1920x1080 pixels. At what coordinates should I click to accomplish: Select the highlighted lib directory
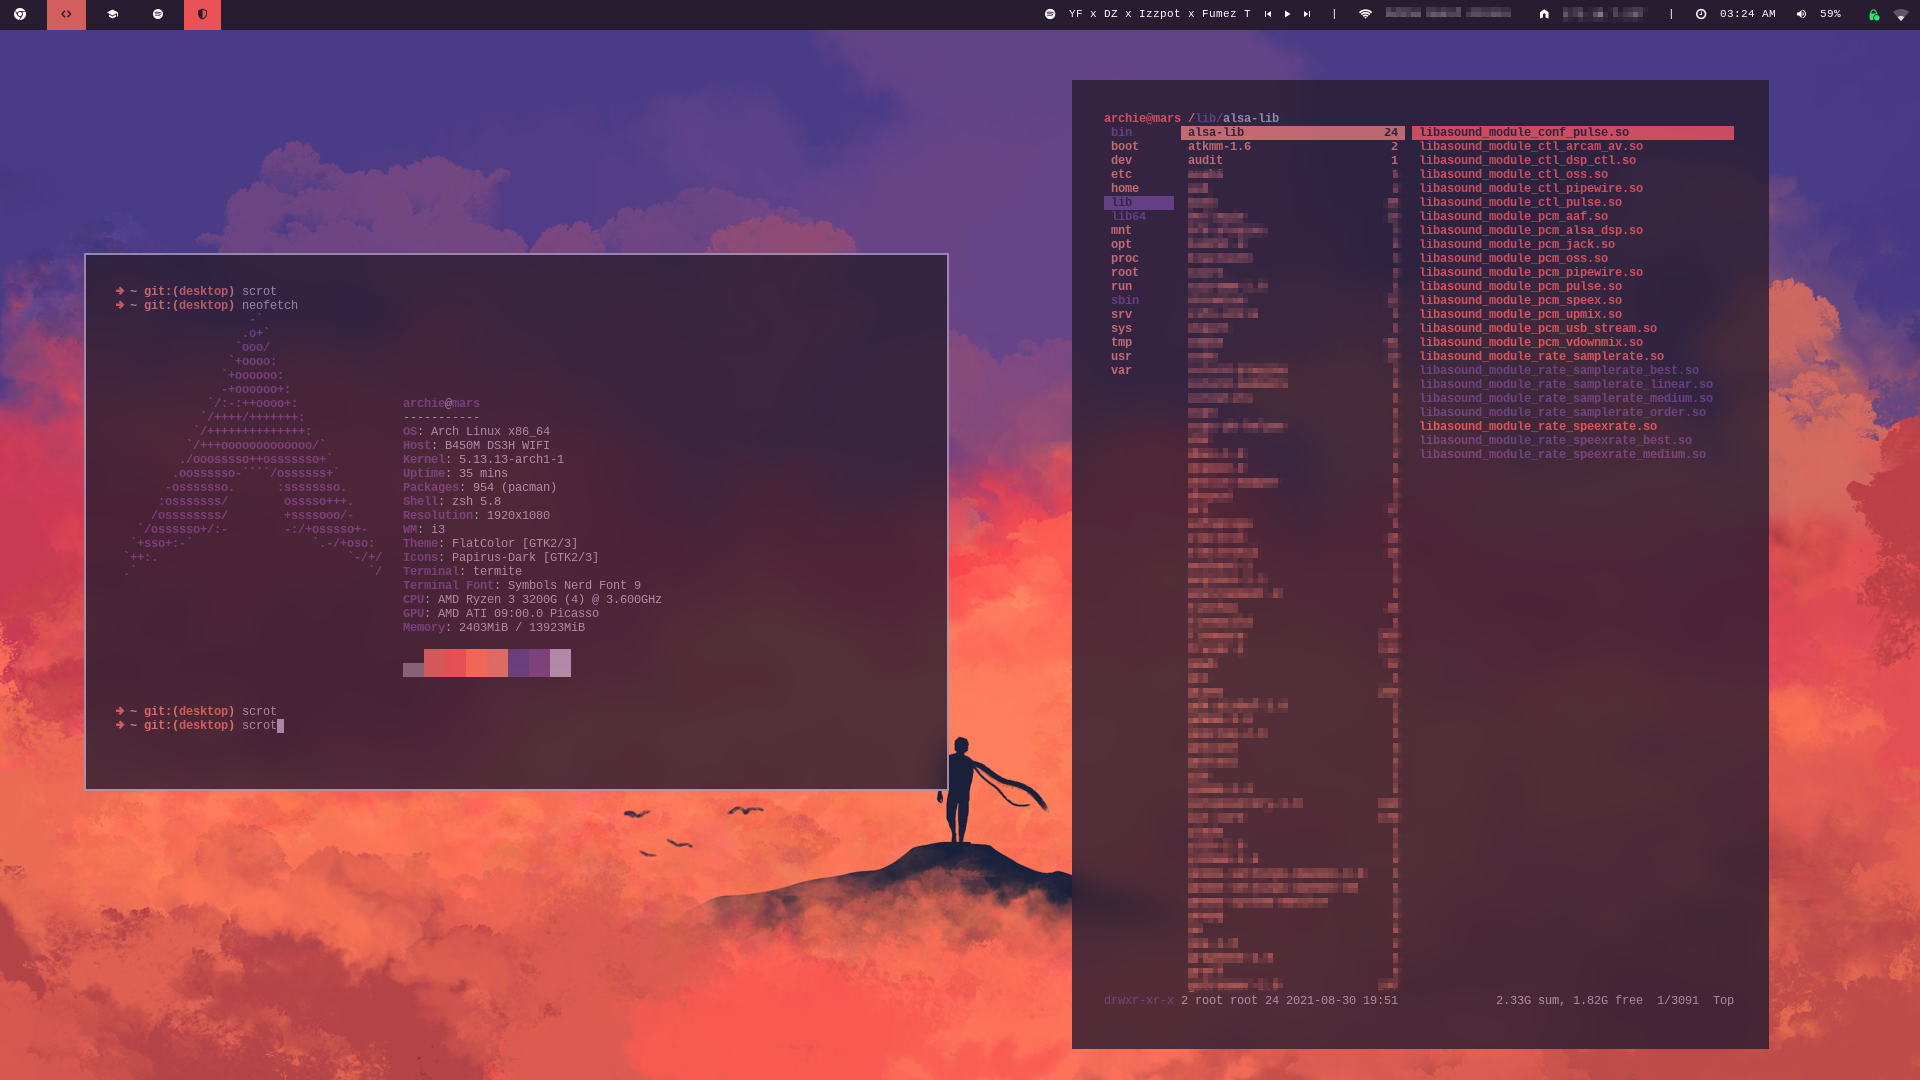coord(1138,202)
